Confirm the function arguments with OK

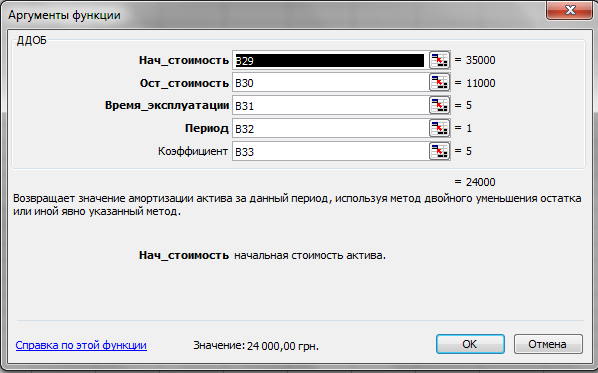pos(470,344)
